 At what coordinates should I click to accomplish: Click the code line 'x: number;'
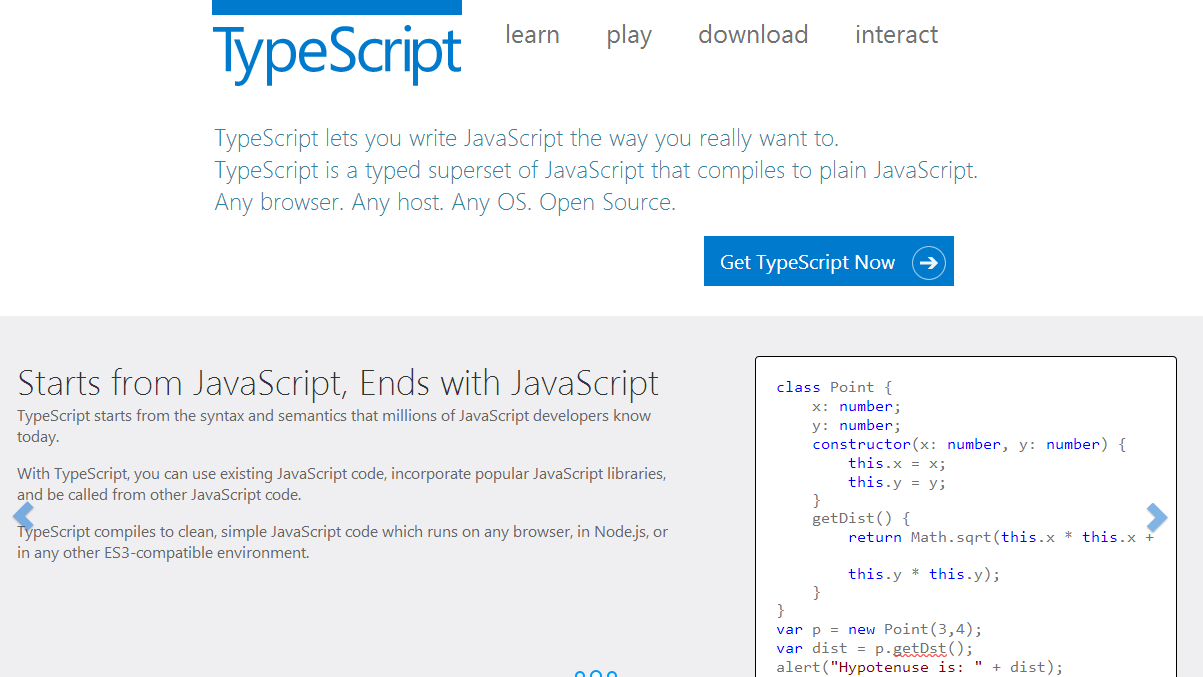(x=856, y=406)
